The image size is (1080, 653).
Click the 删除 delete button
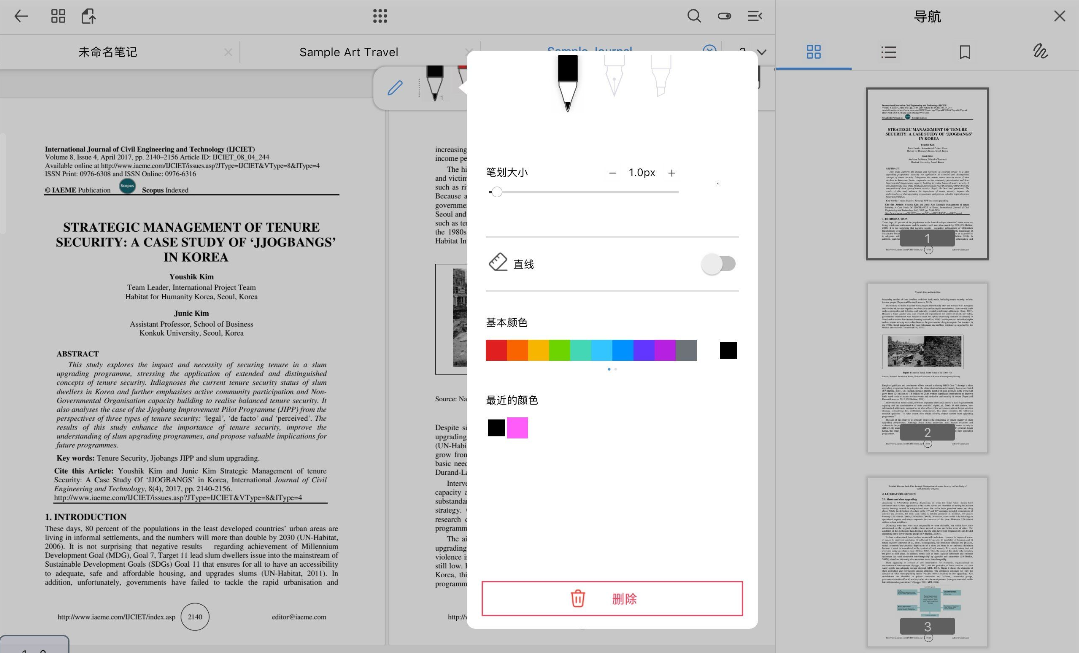point(612,597)
